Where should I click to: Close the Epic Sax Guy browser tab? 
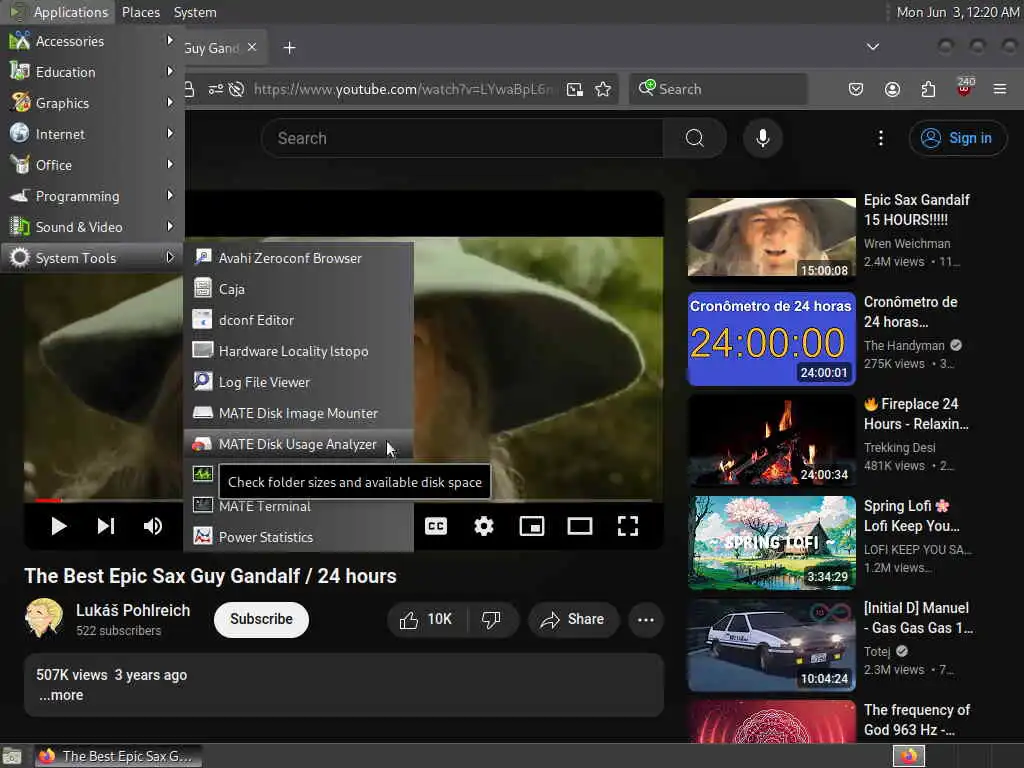pos(252,48)
